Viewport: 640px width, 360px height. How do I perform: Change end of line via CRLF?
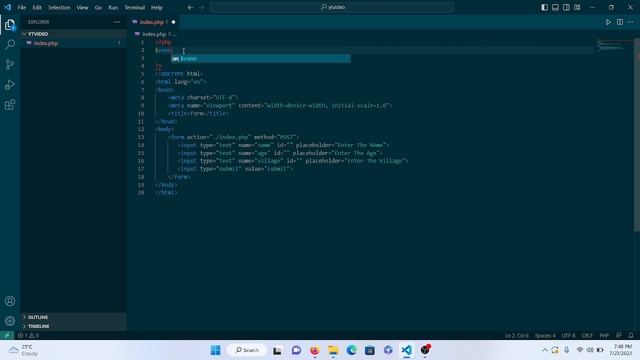pos(587,336)
